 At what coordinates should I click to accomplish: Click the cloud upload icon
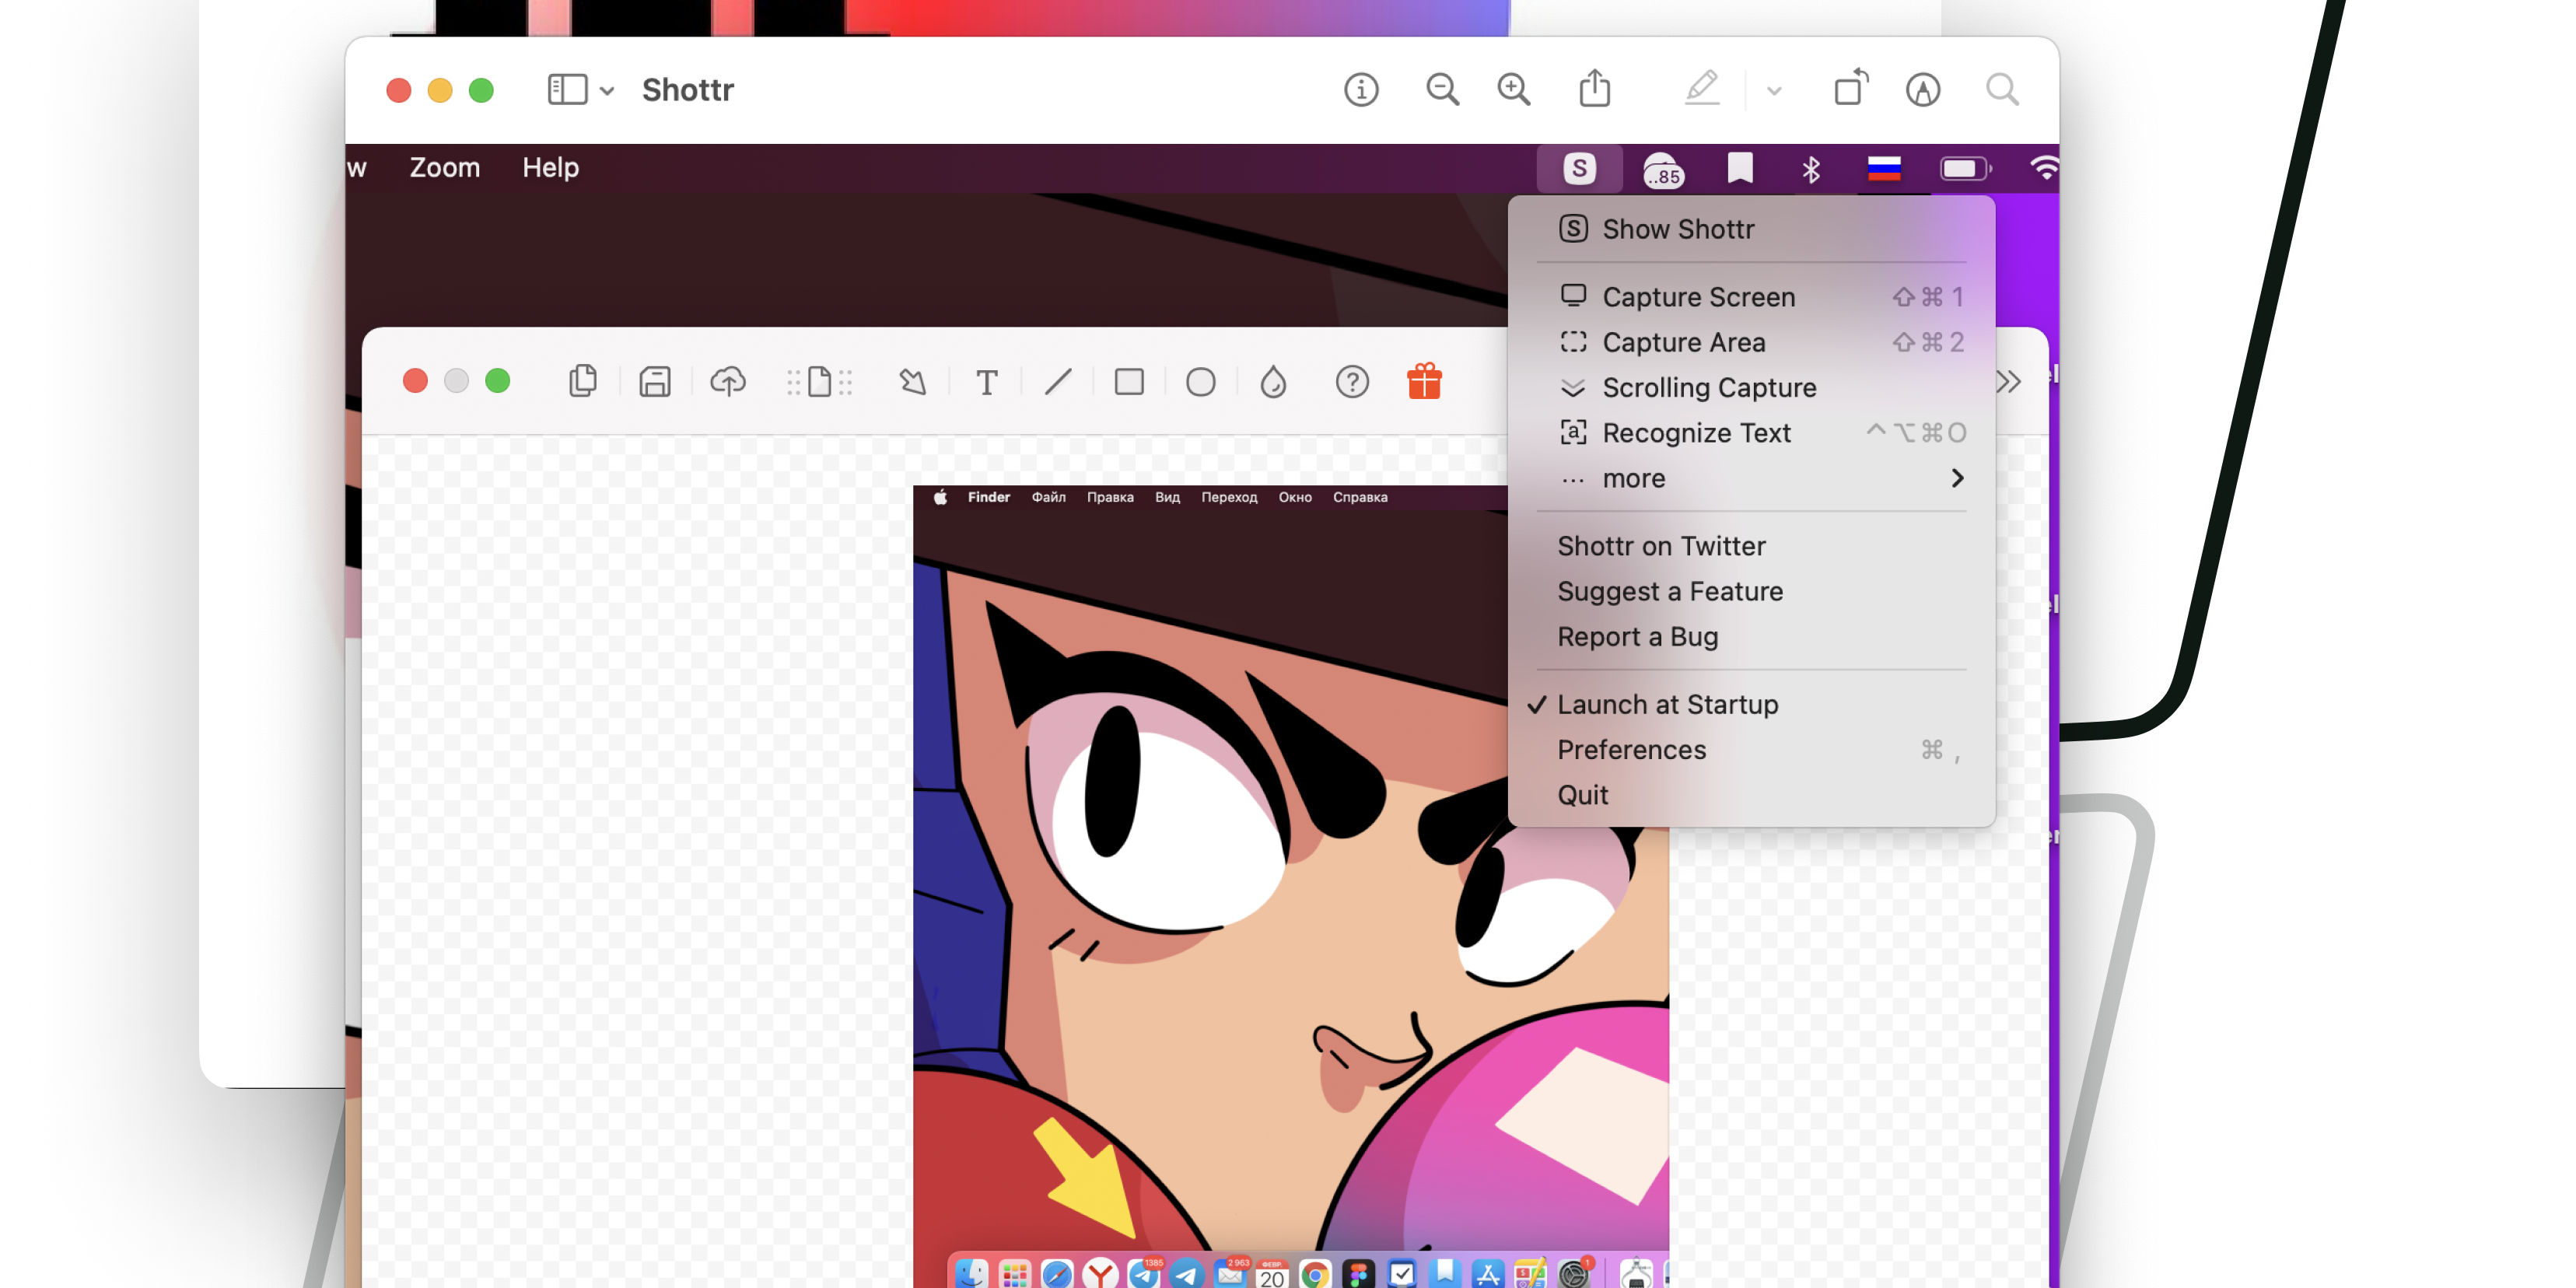tap(728, 382)
